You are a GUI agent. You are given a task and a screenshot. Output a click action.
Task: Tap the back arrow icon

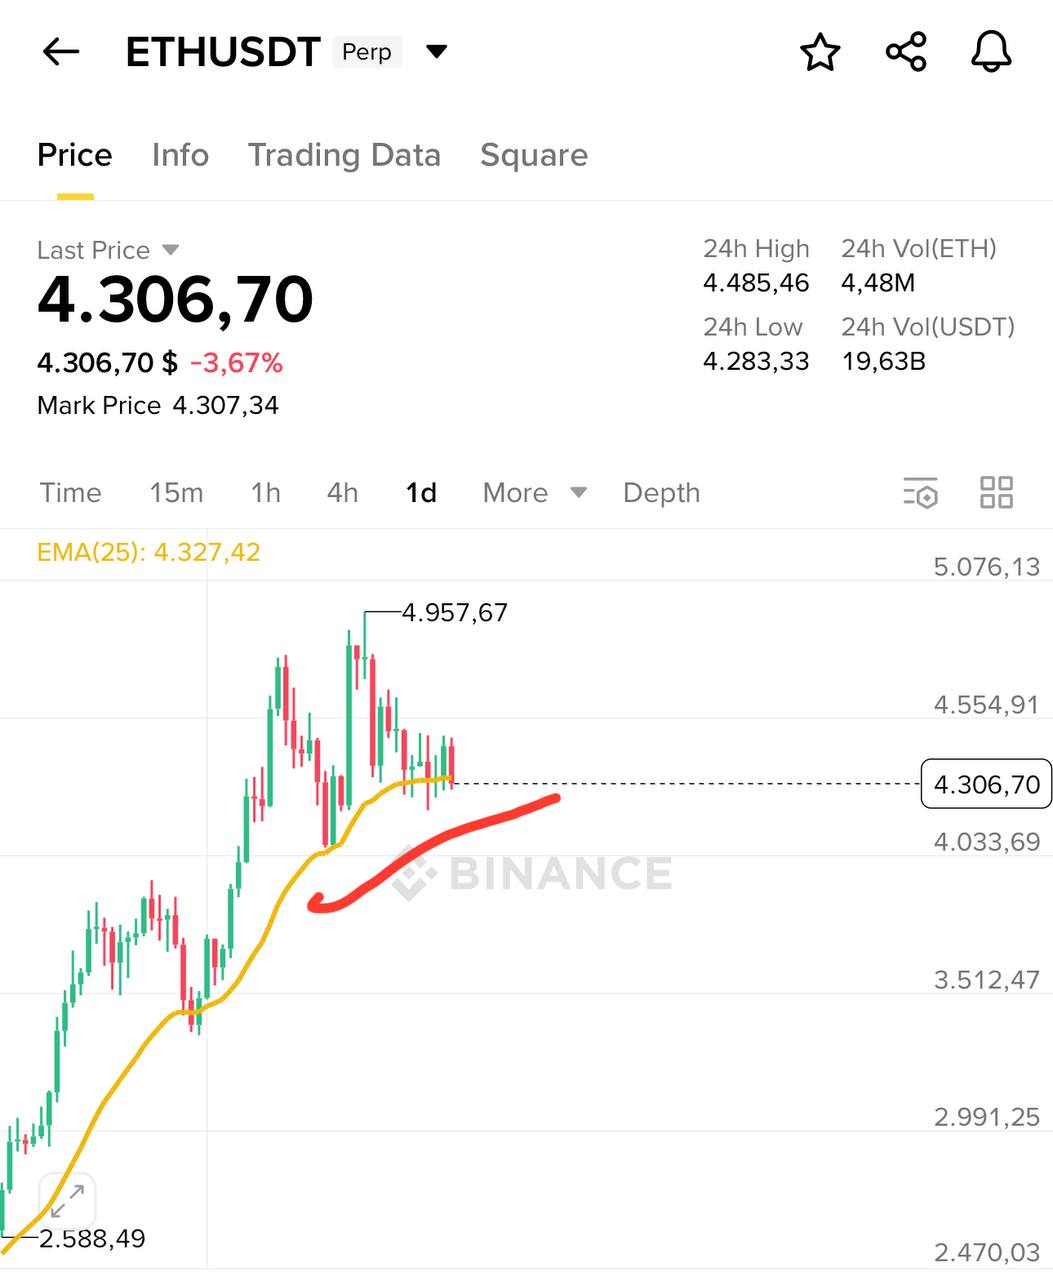[x=61, y=52]
